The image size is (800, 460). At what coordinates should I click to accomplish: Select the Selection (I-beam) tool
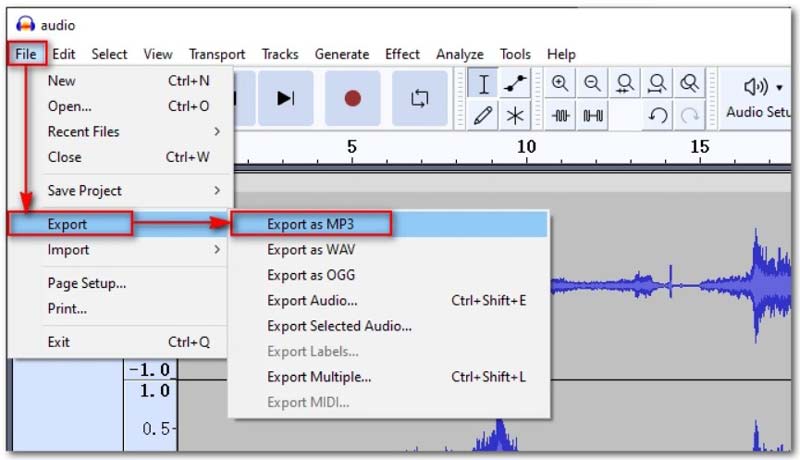pos(483,83)
